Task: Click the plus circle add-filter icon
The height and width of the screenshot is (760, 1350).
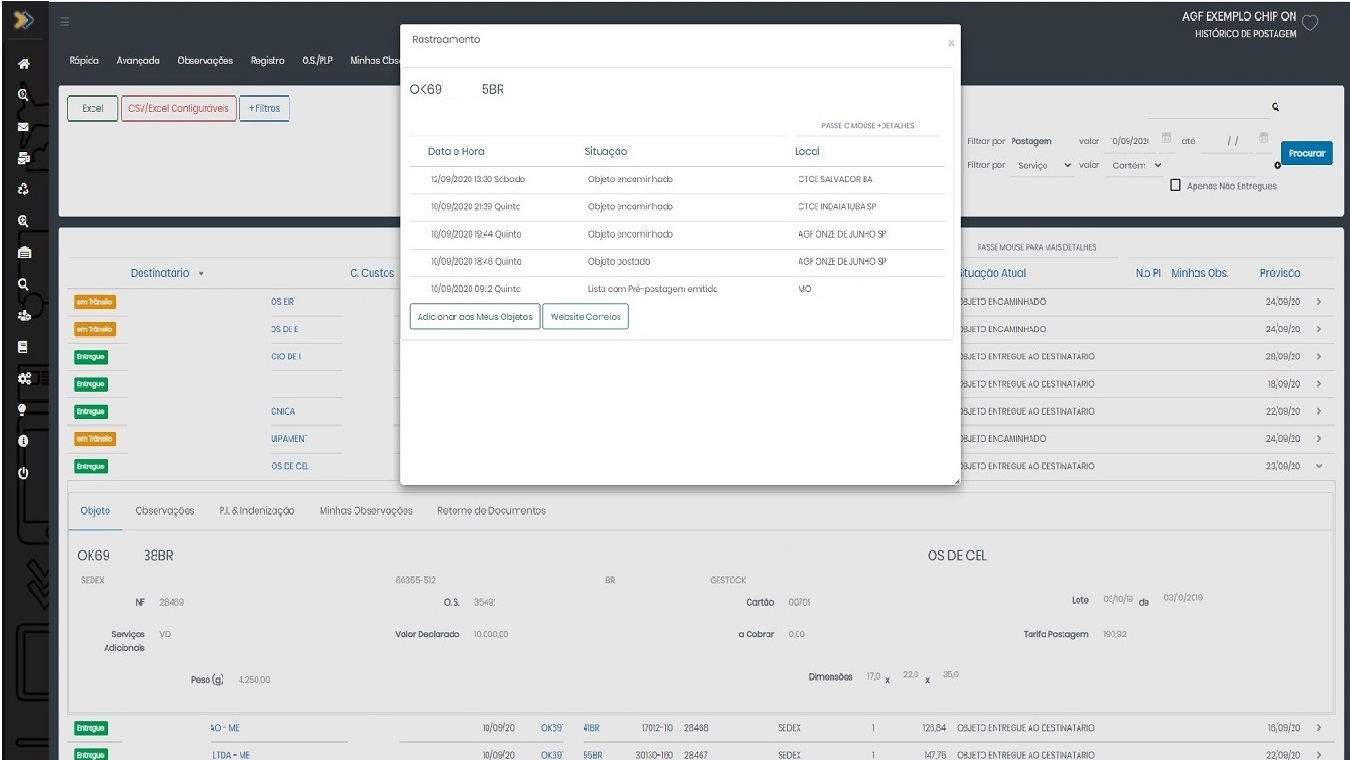Action: (1277, 165)
